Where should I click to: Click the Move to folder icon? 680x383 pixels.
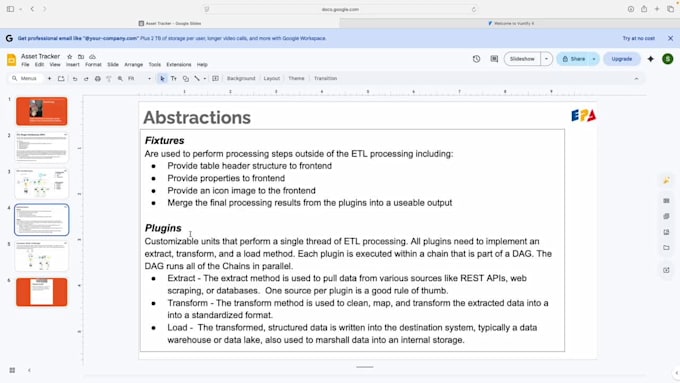pos(81,56)
